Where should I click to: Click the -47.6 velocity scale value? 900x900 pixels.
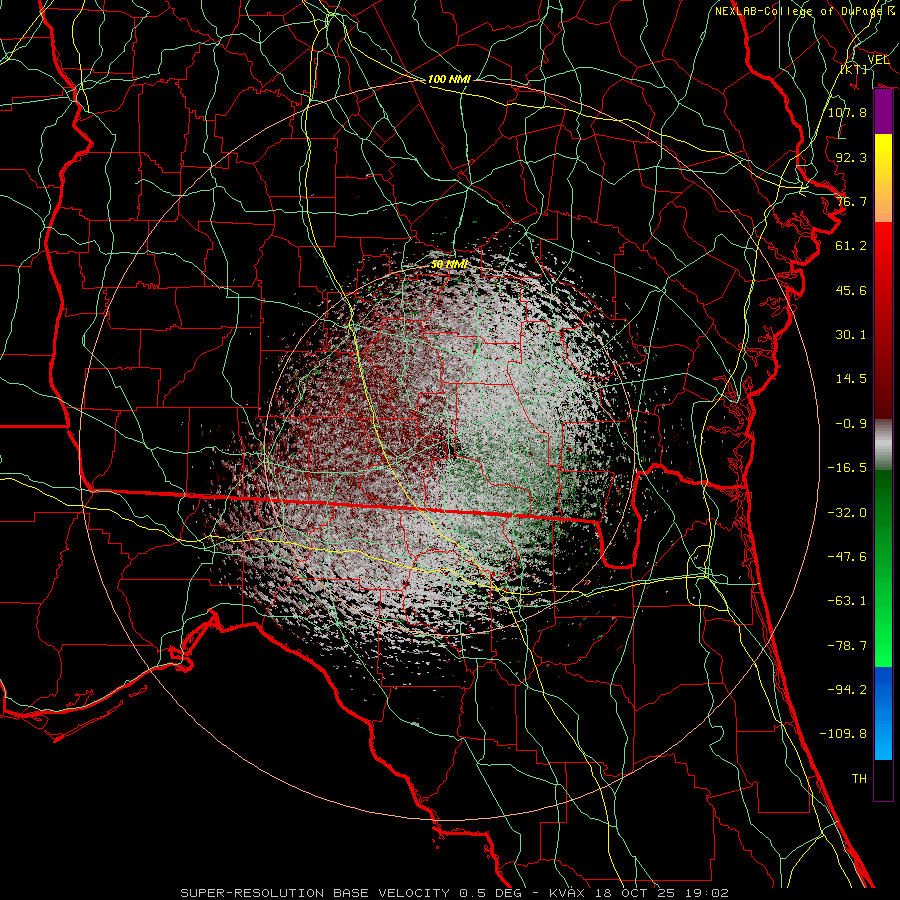[x=847, y=557]
